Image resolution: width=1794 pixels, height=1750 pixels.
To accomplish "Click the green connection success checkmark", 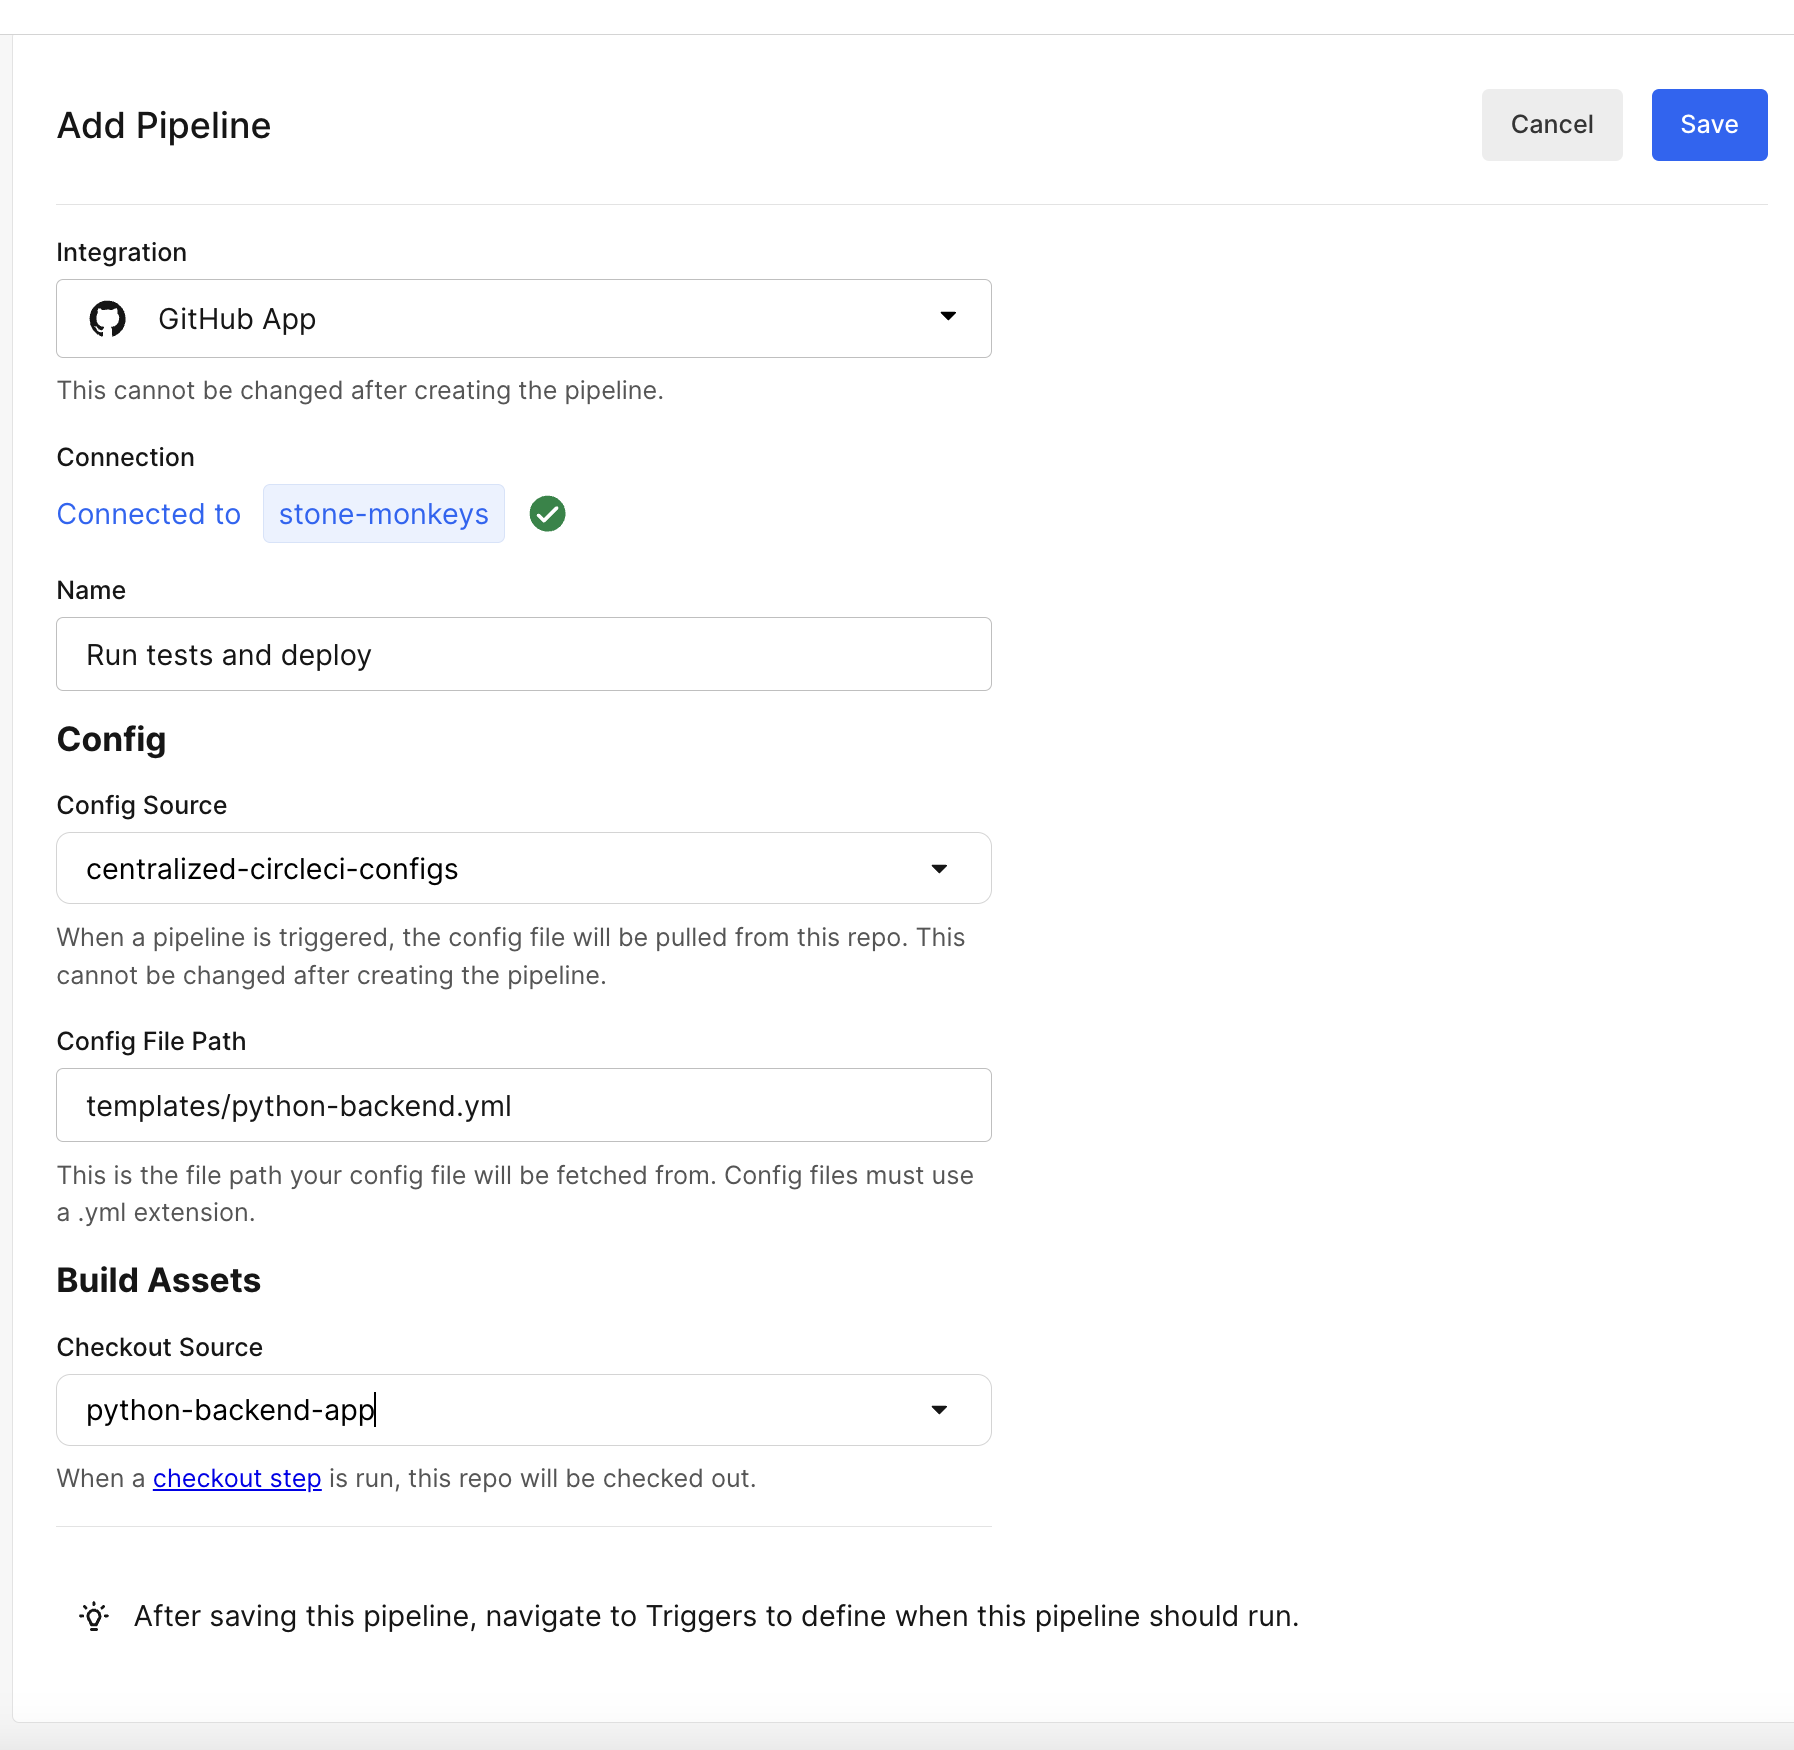I will 547,513.
